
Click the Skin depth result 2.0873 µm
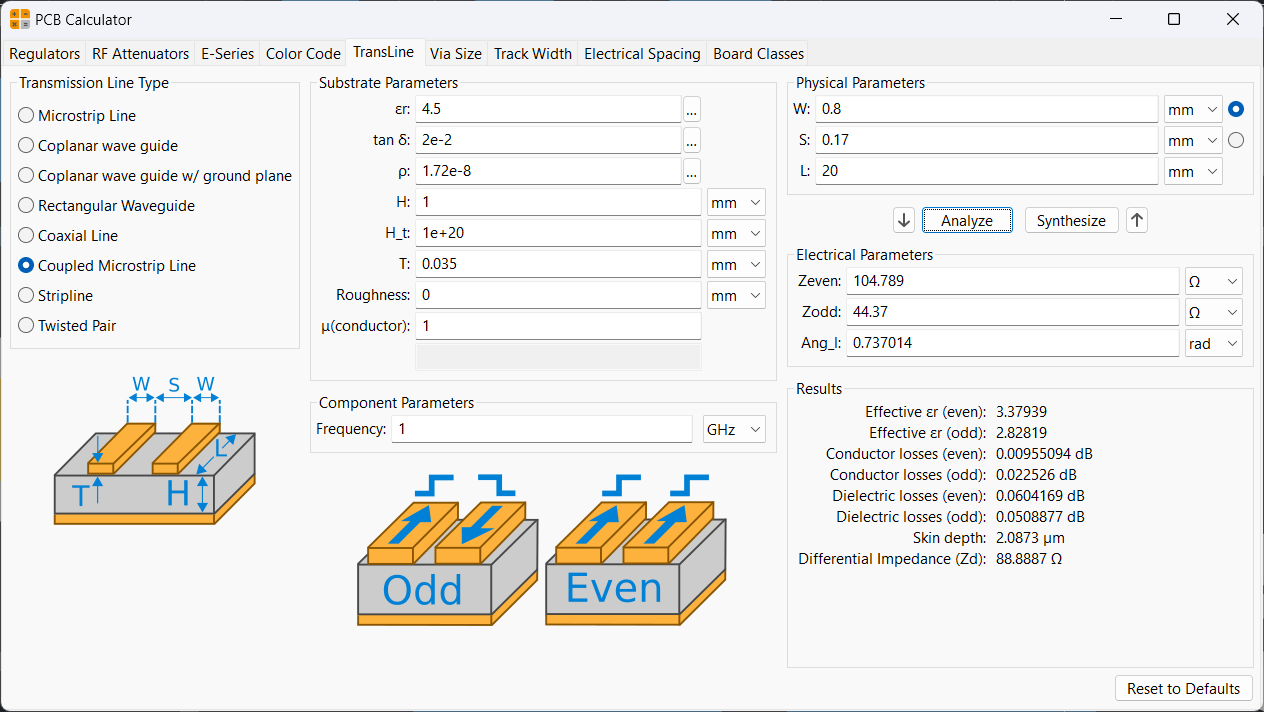point(1028,538)
